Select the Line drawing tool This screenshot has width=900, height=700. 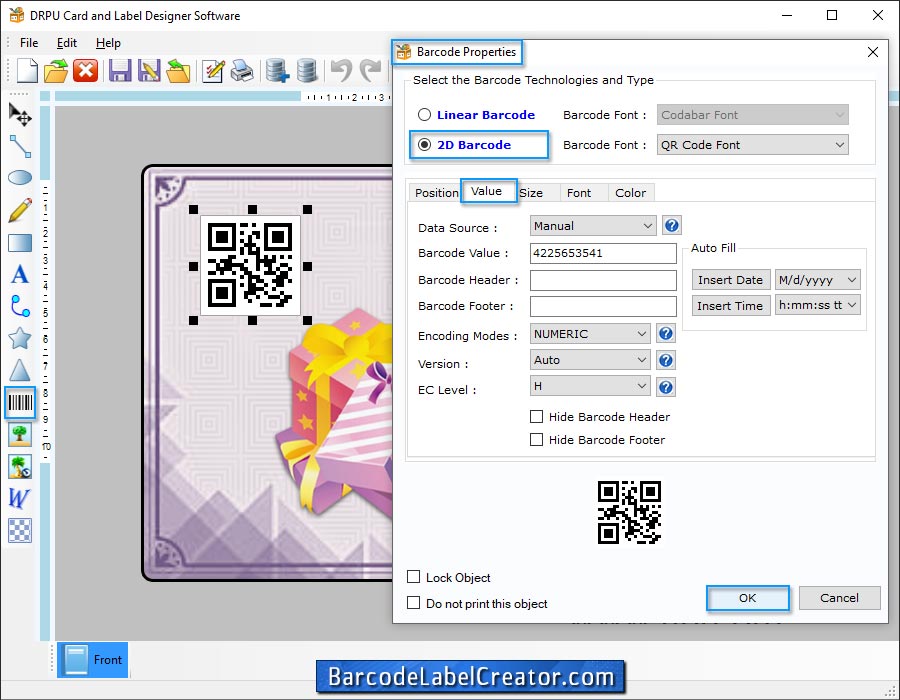click(x=20, y=146)
